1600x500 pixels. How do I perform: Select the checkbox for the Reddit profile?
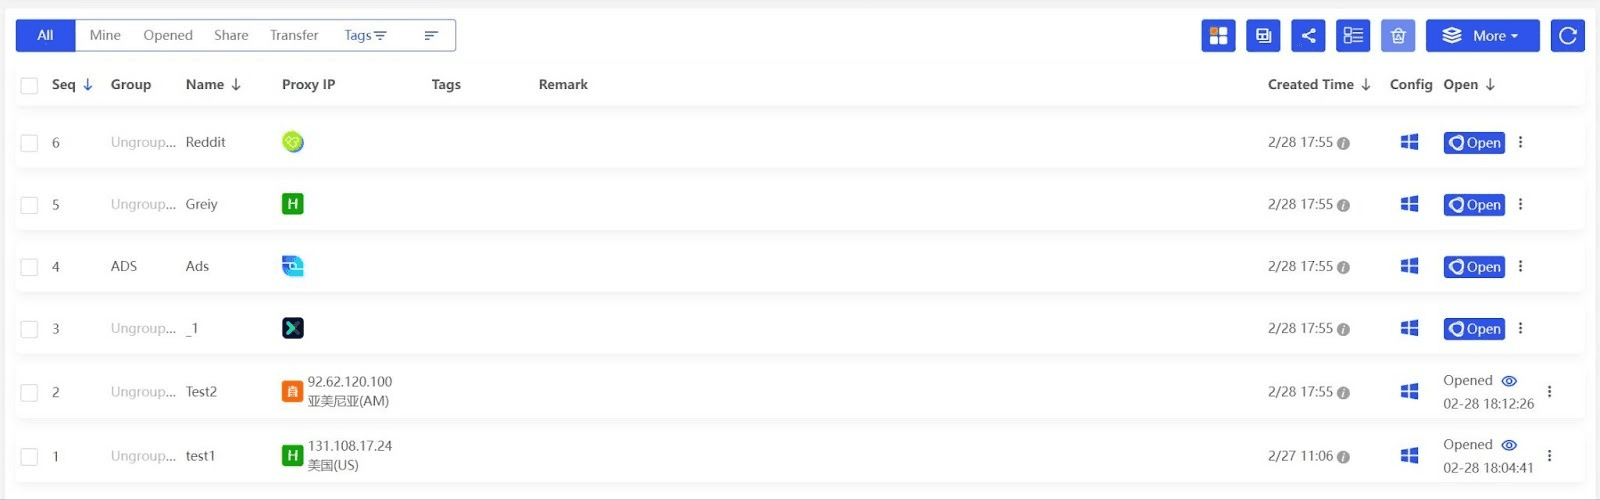tap(29, 143)
